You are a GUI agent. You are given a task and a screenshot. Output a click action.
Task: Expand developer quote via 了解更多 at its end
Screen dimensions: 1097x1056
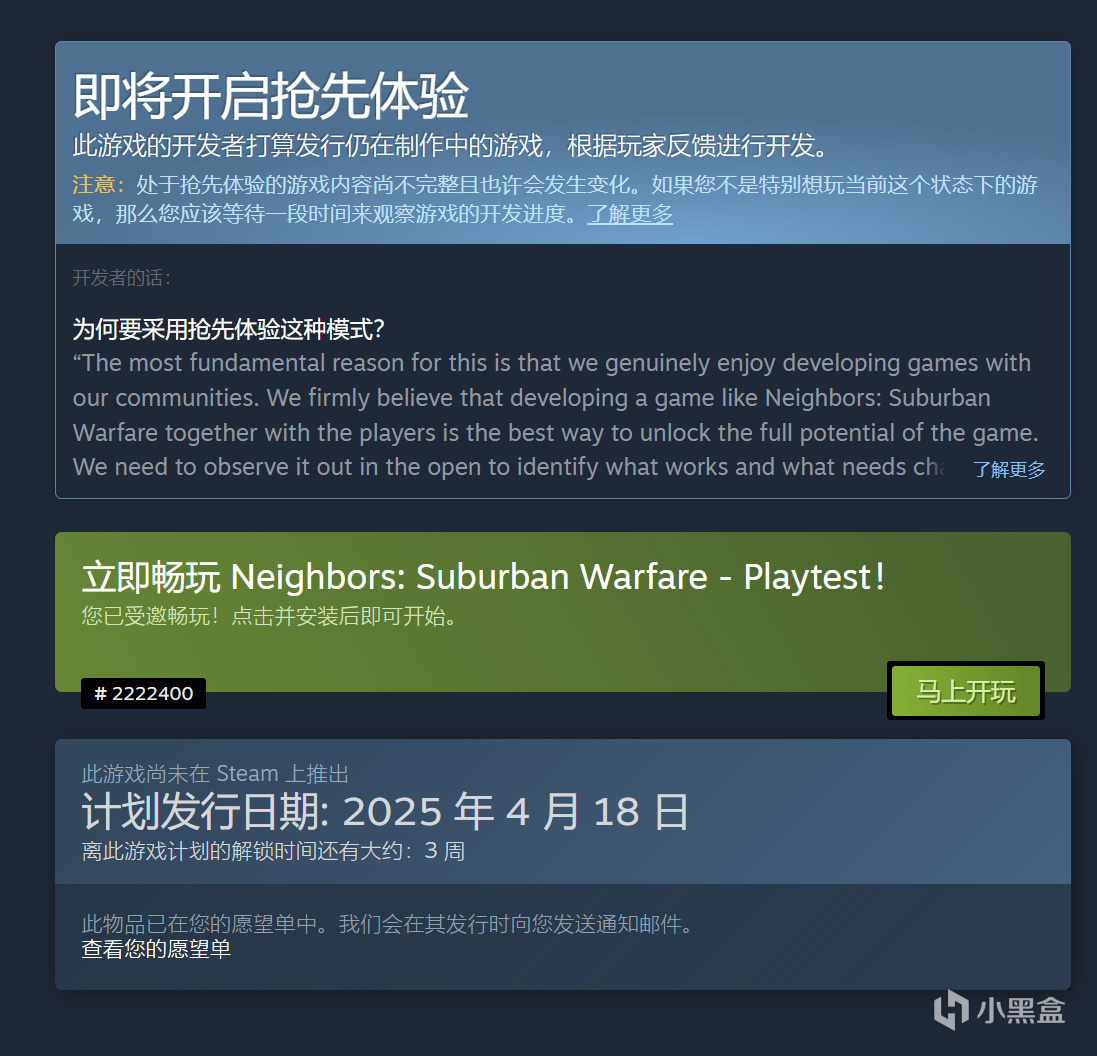(1009, 469)
